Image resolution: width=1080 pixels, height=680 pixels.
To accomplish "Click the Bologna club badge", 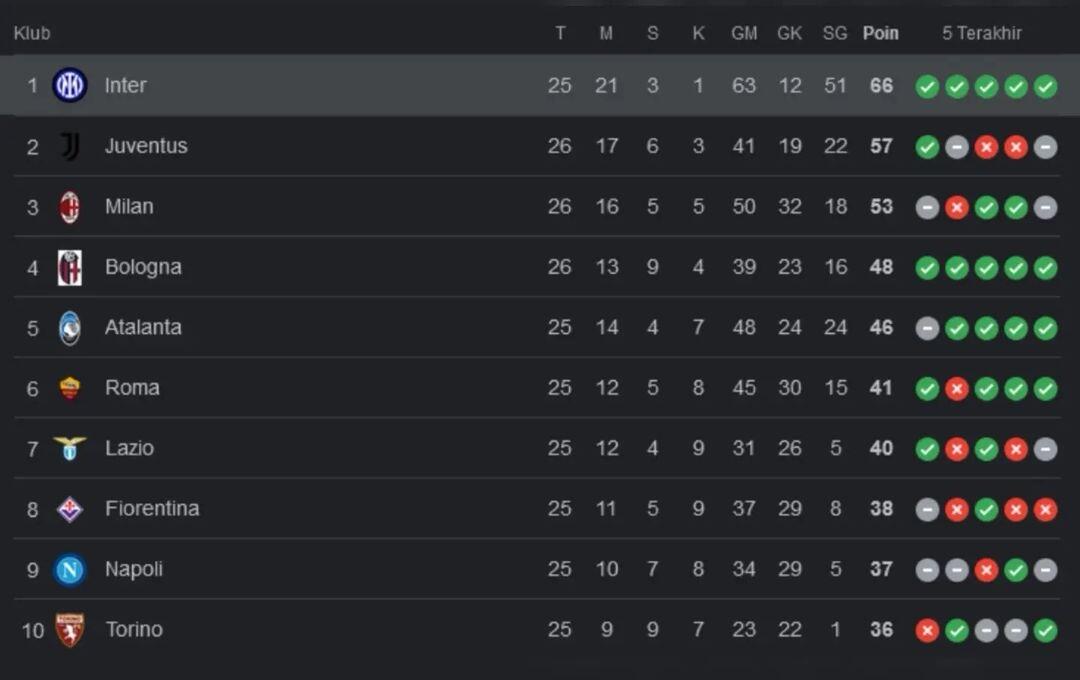I will click(x=70, y=267).
